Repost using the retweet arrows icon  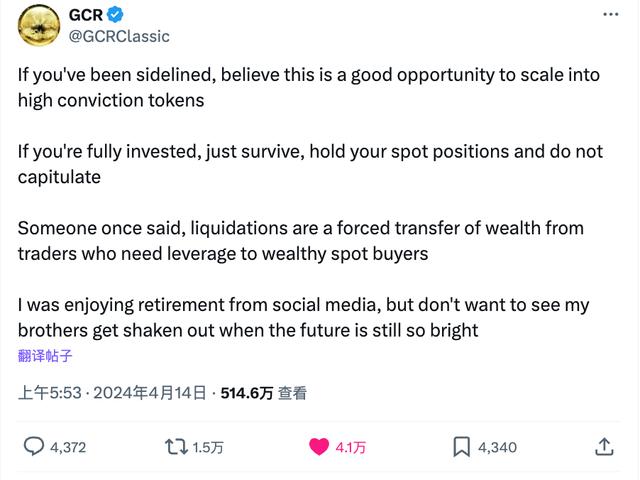tap(176, 447)
